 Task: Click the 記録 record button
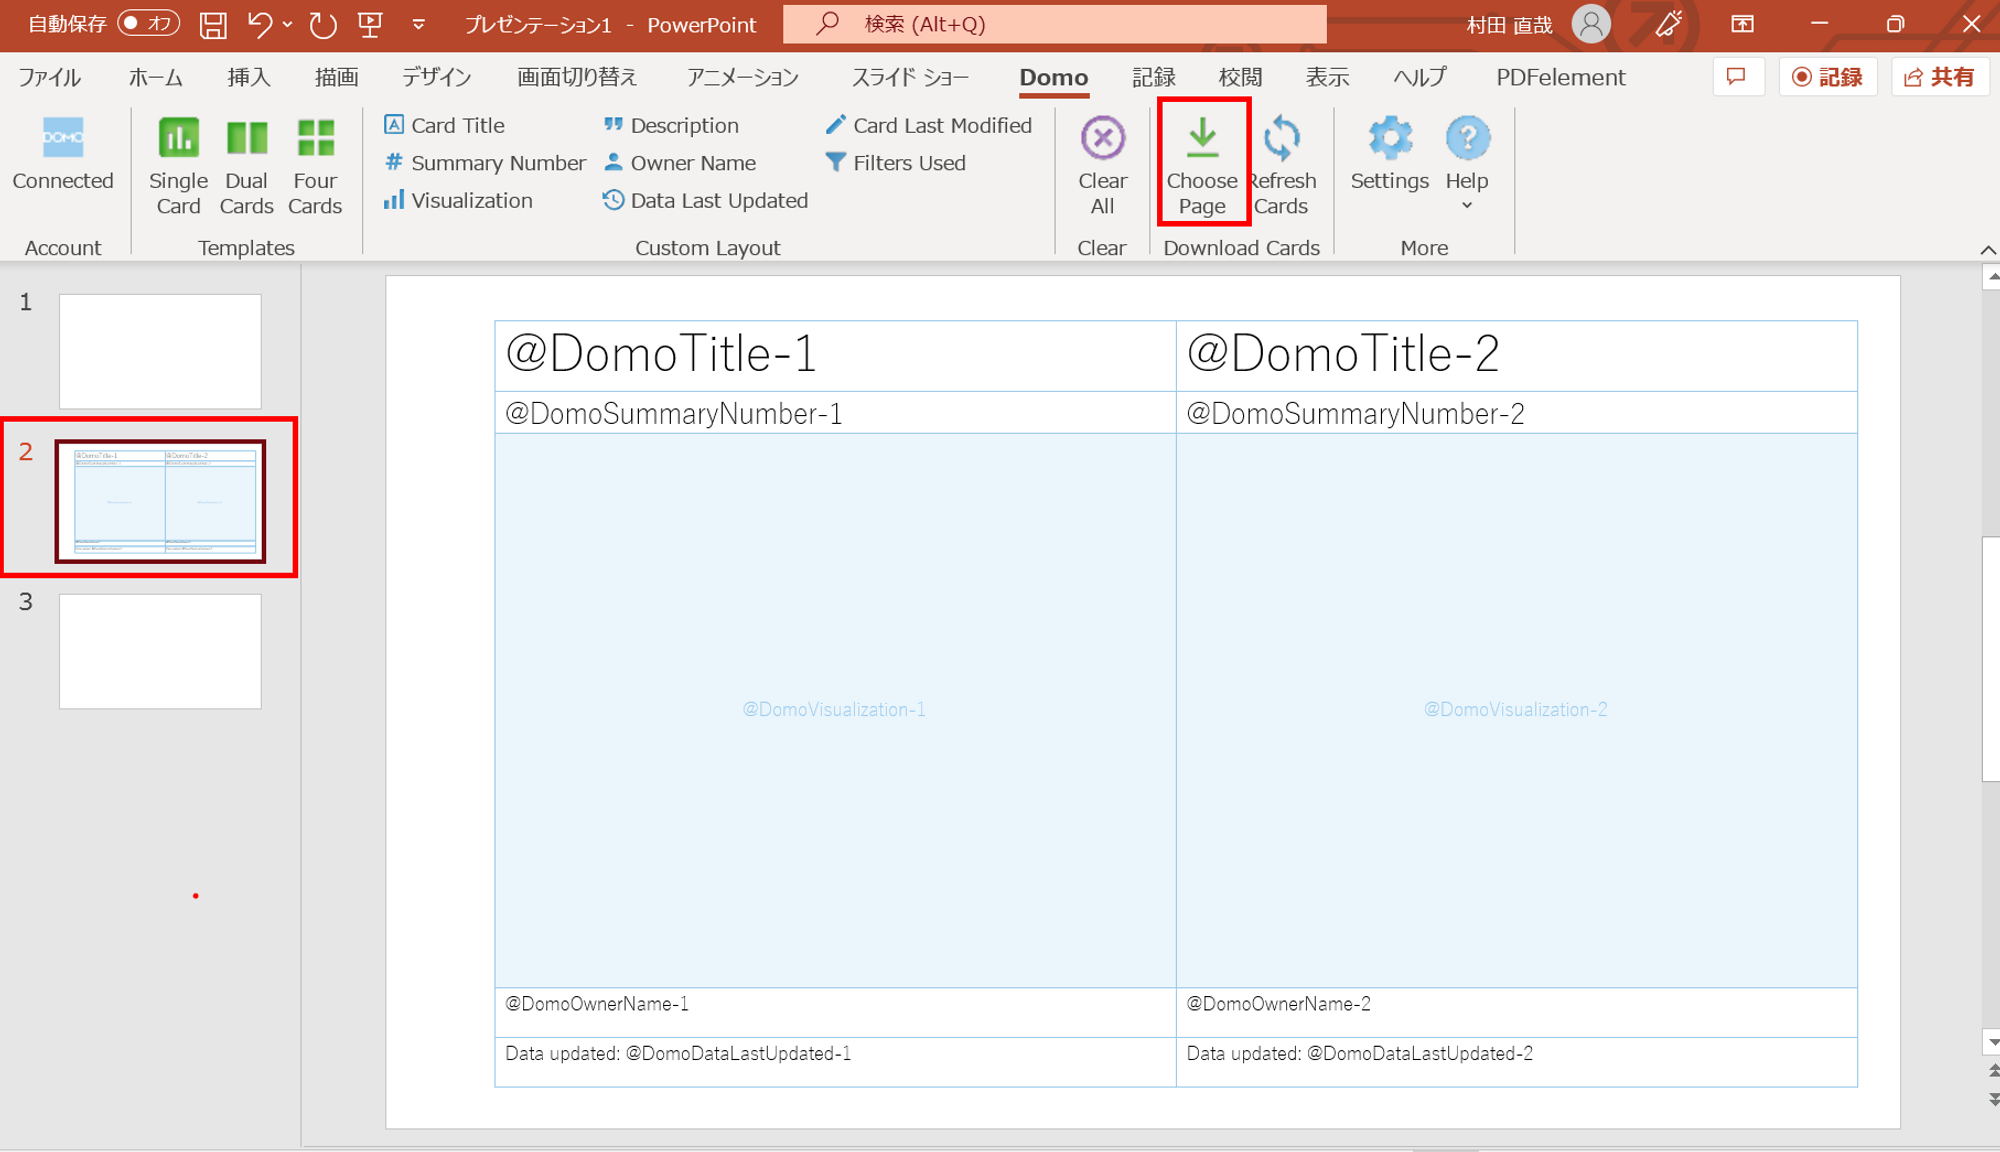1827,77
